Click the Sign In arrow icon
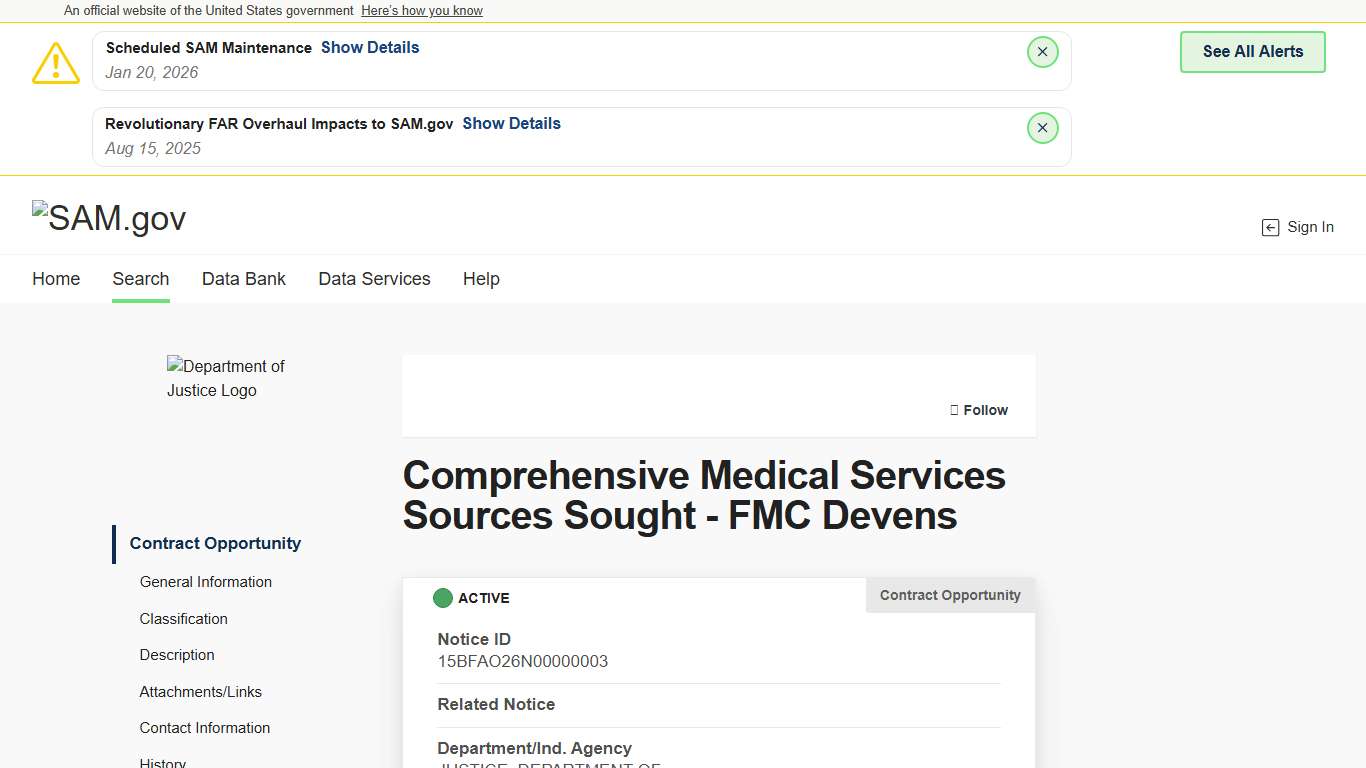The image size is (1366, 768). point(1270,228)
